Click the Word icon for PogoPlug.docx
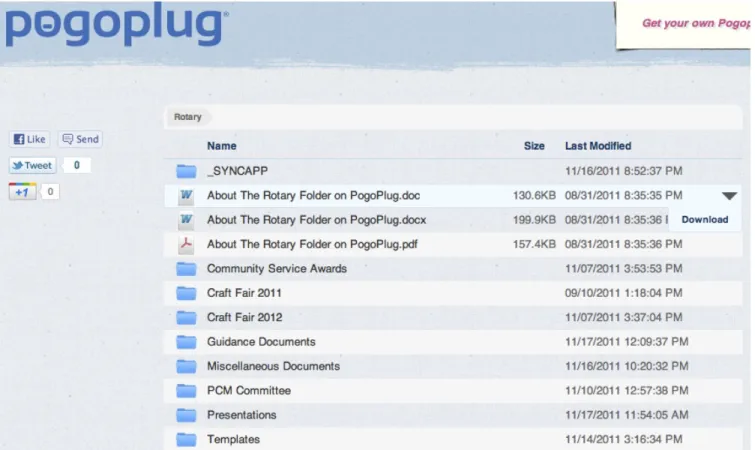The image size is (755, 450). [186, 220]
